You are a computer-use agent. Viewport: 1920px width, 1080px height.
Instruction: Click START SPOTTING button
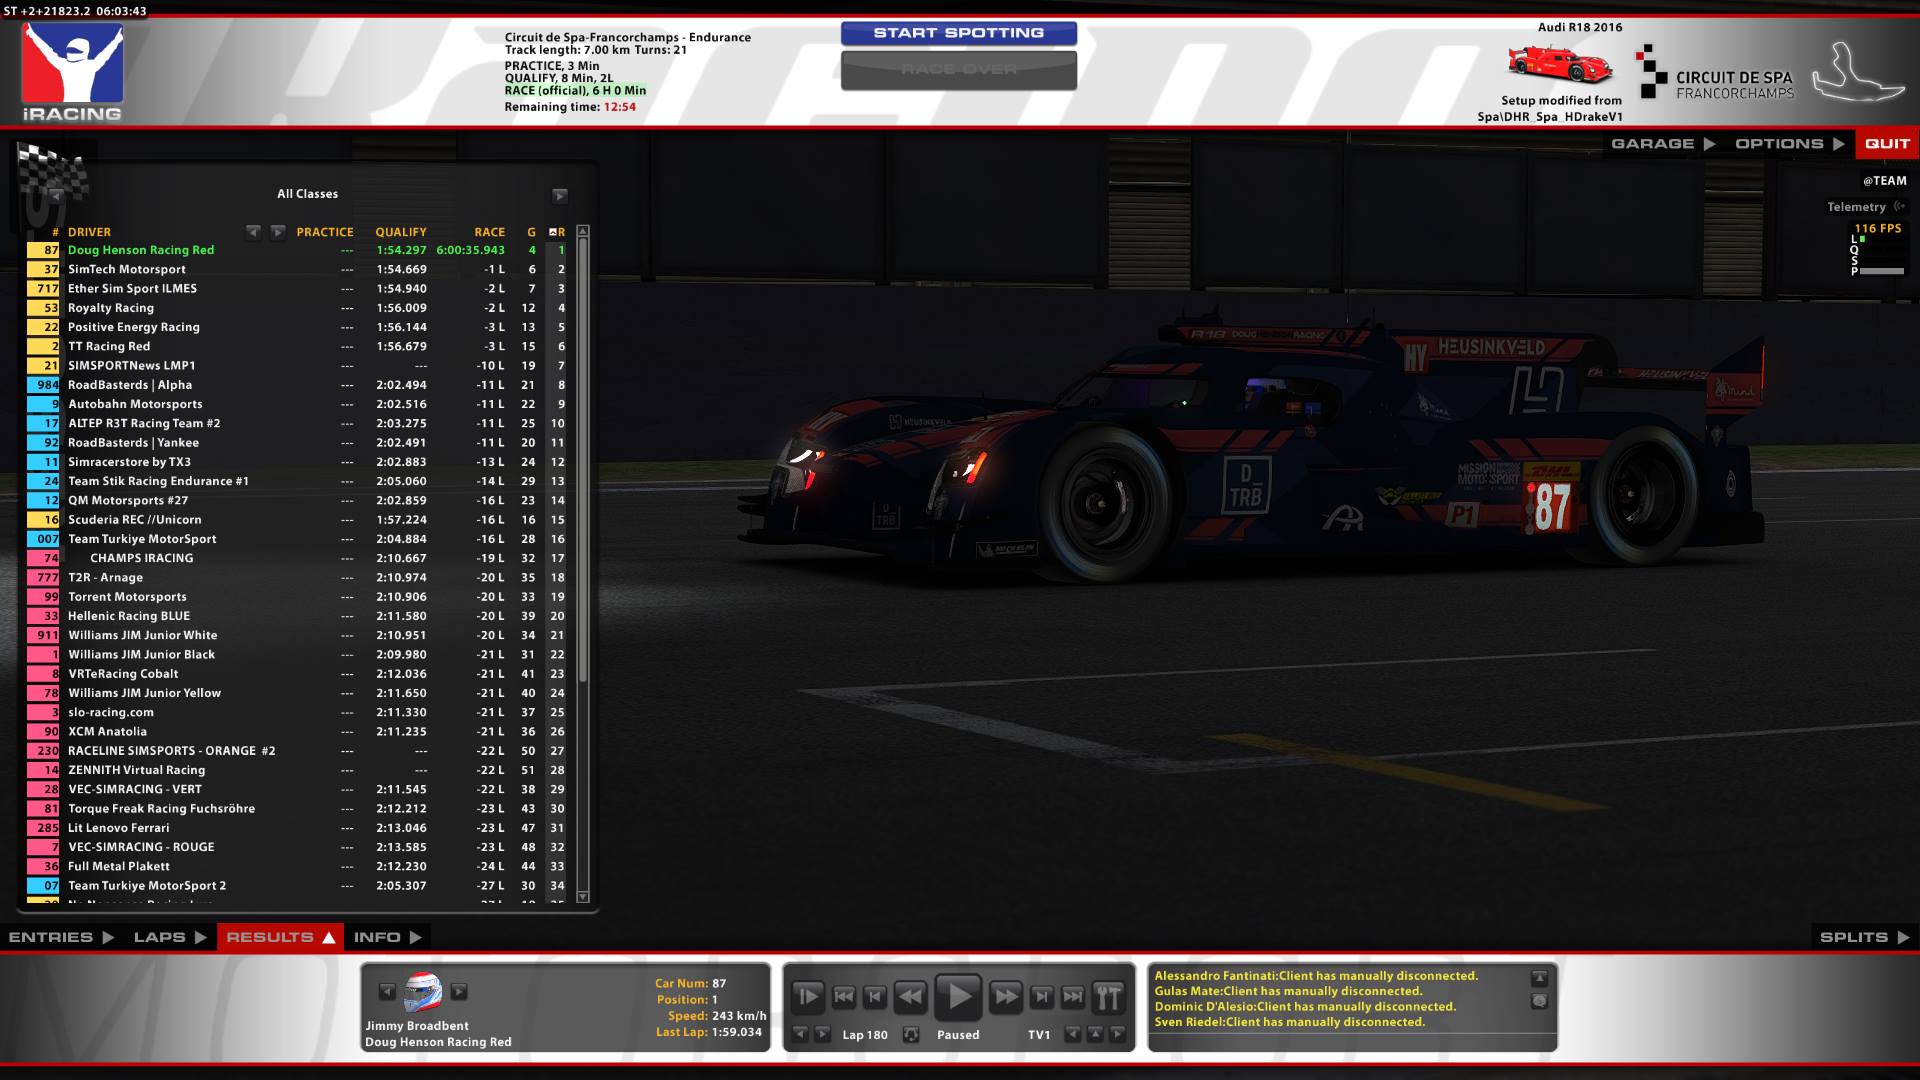pos(958,33)
